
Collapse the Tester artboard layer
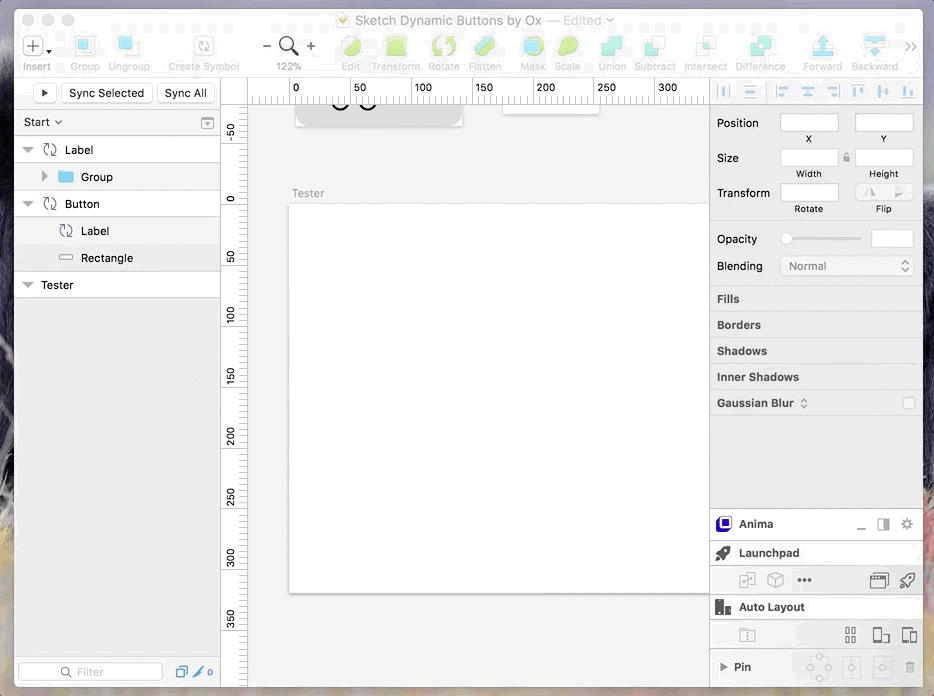tap(28, 285)
